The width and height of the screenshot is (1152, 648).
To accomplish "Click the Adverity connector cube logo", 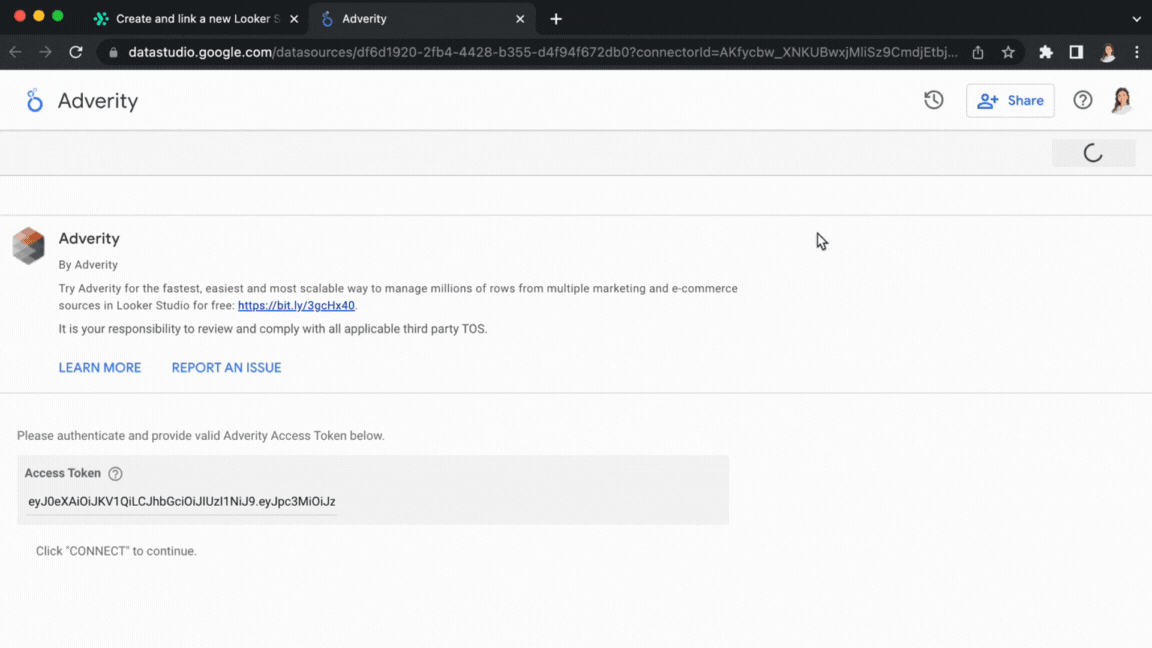I will [29, 245].
